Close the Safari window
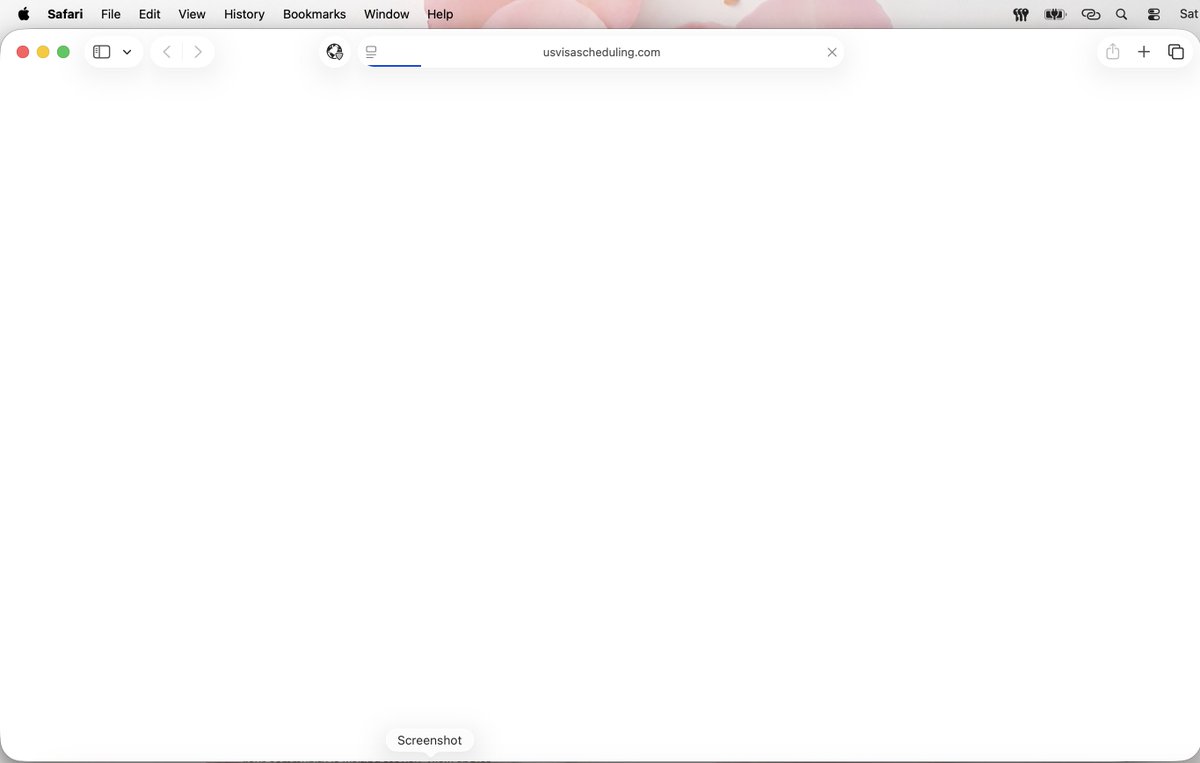The height and width of the screenshot is (763, 1200). pos(23,52)
